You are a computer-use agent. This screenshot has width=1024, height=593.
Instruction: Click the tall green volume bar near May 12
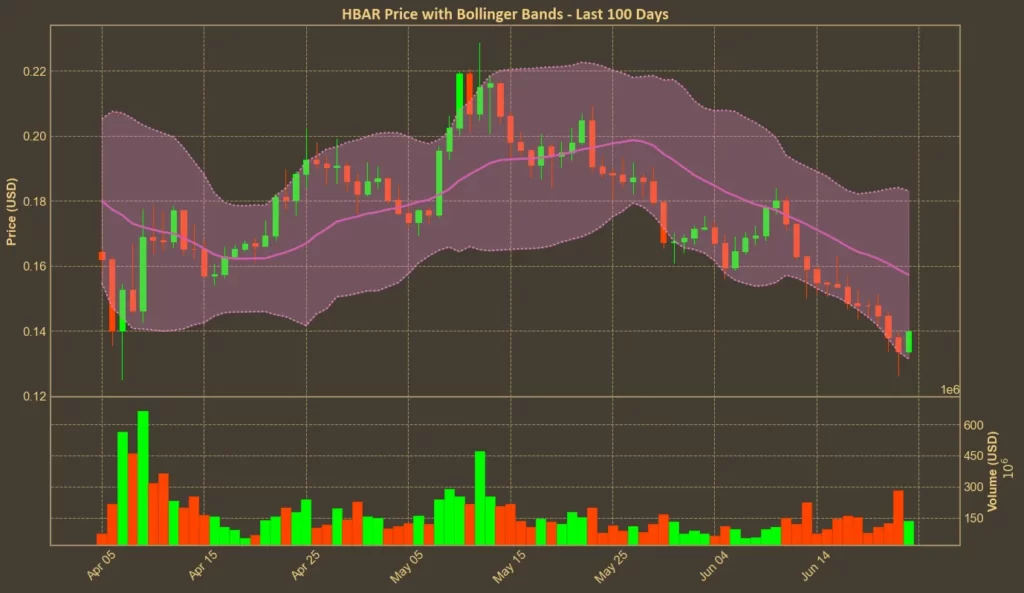pos(480,498)
